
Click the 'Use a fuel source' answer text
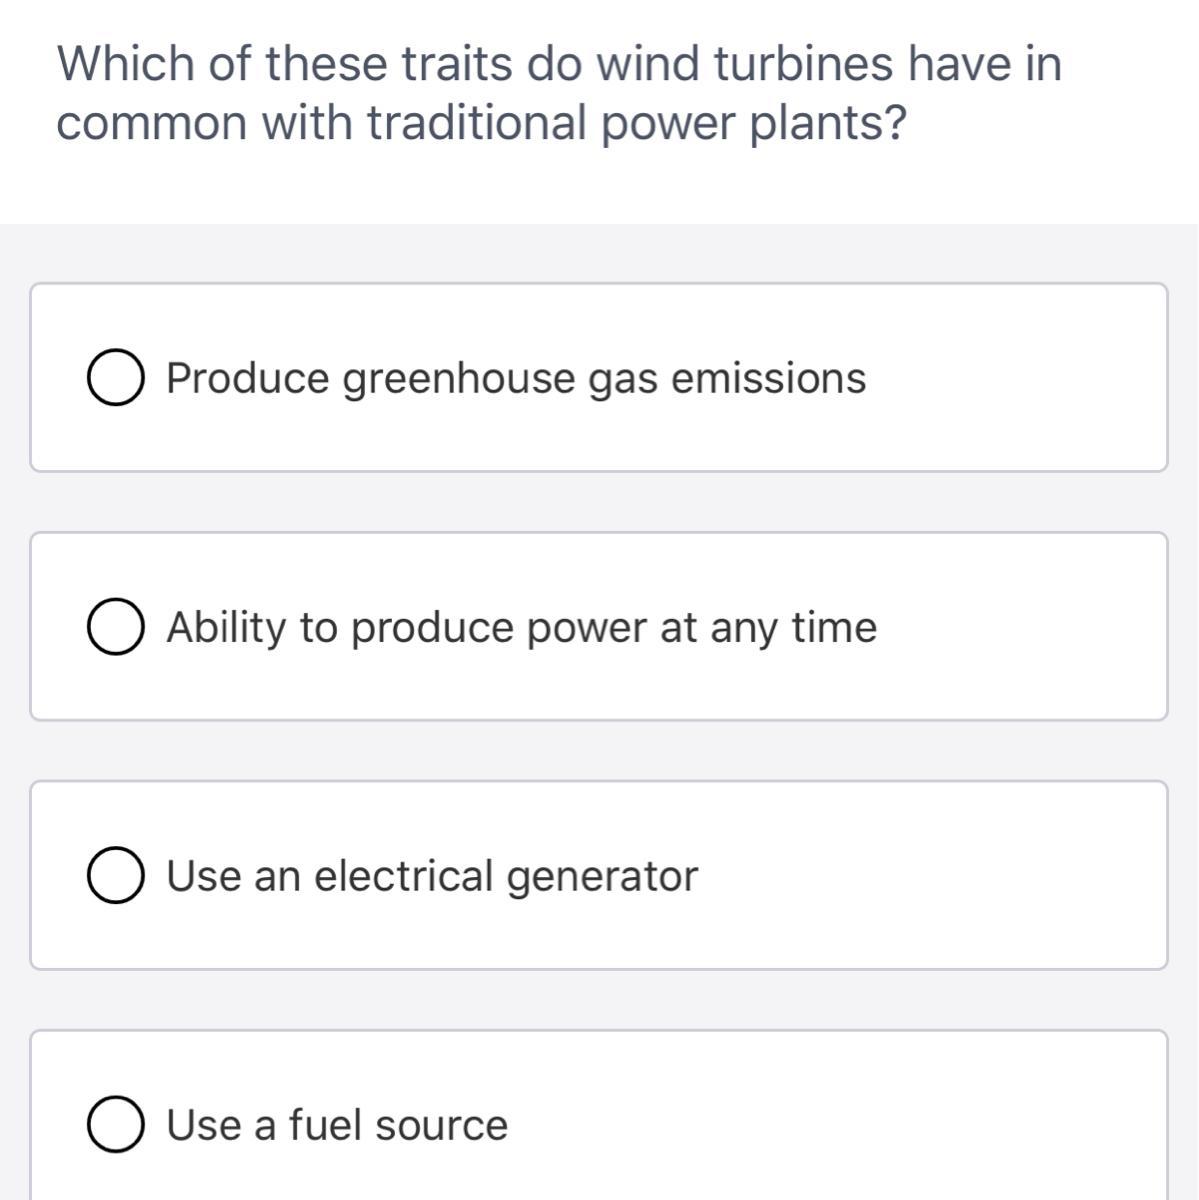[337, 1125]
